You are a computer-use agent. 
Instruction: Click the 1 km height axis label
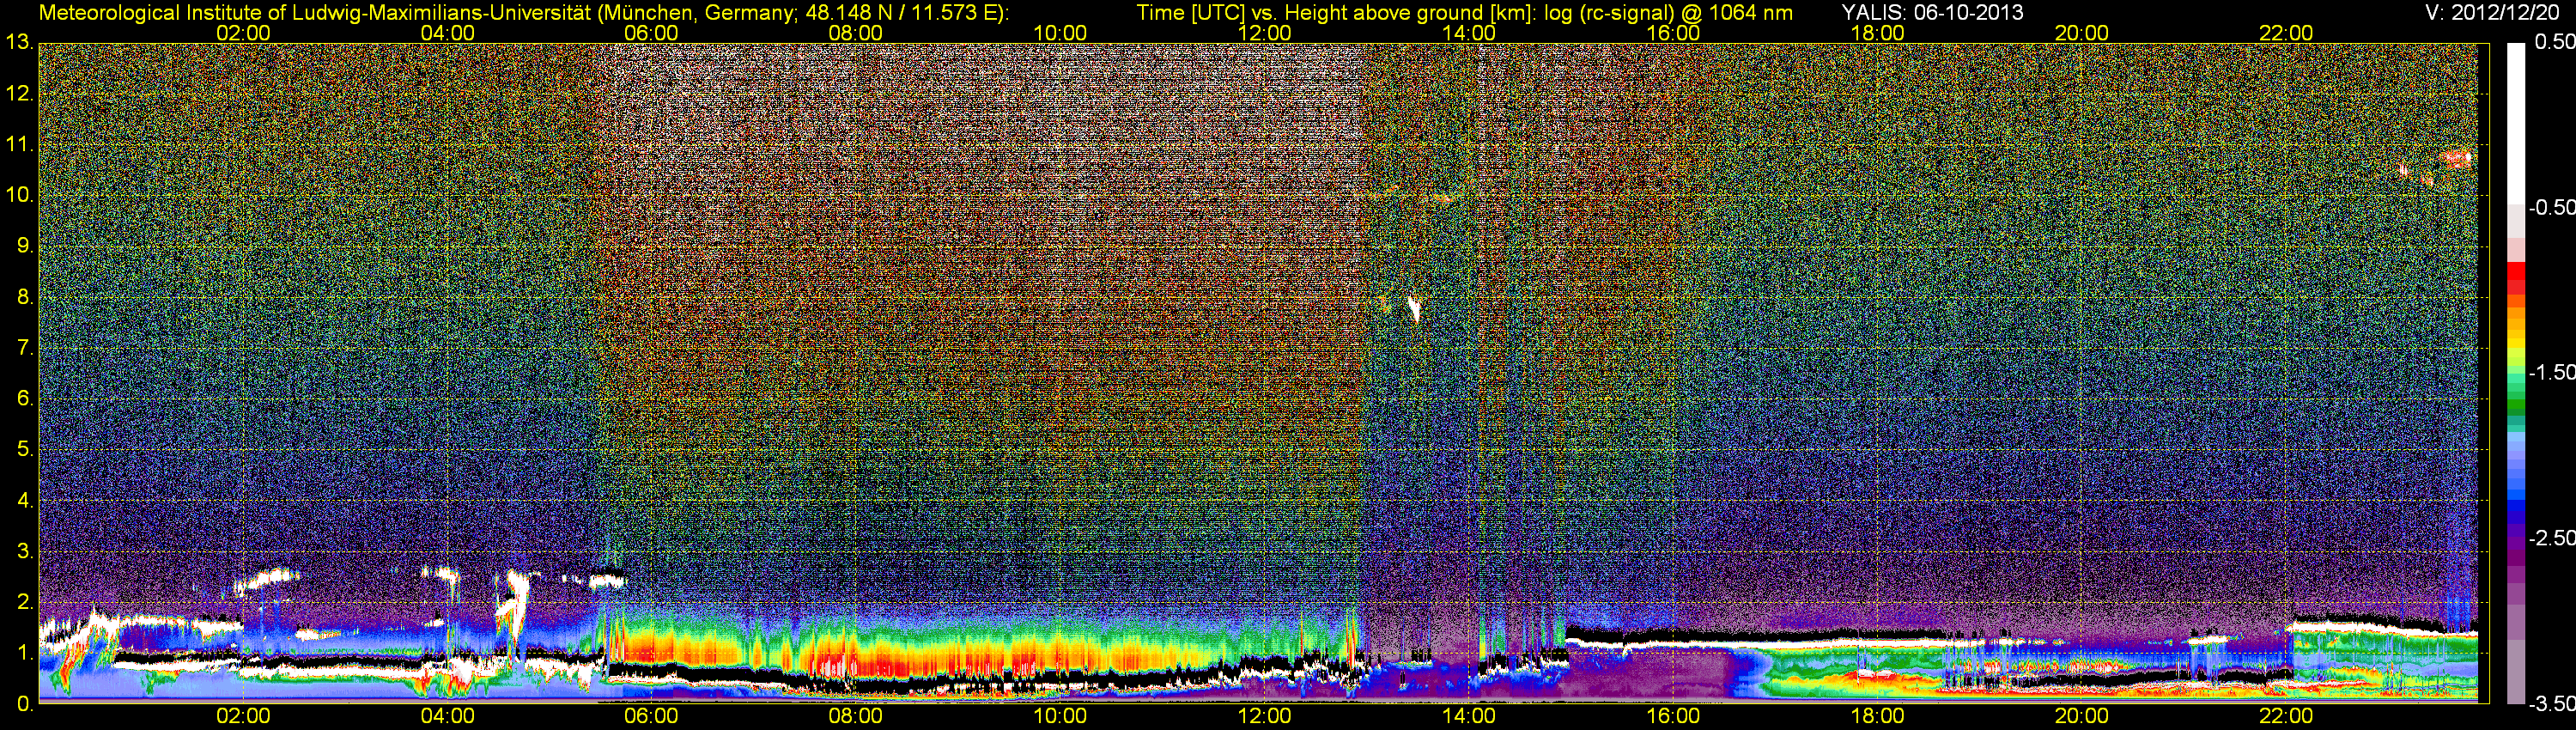coord(24,653)
